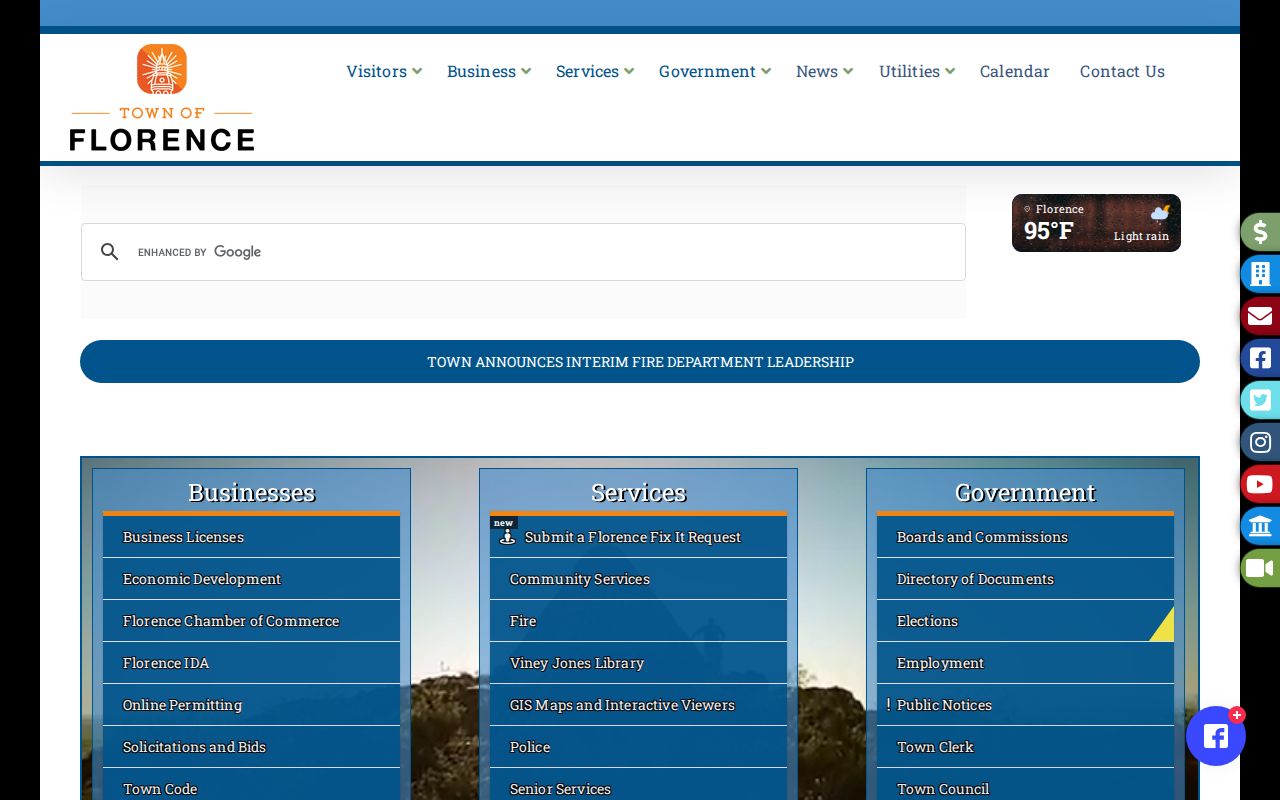
Task: Expand the Visitors menu chevron
Action: [x=417, y=71]
